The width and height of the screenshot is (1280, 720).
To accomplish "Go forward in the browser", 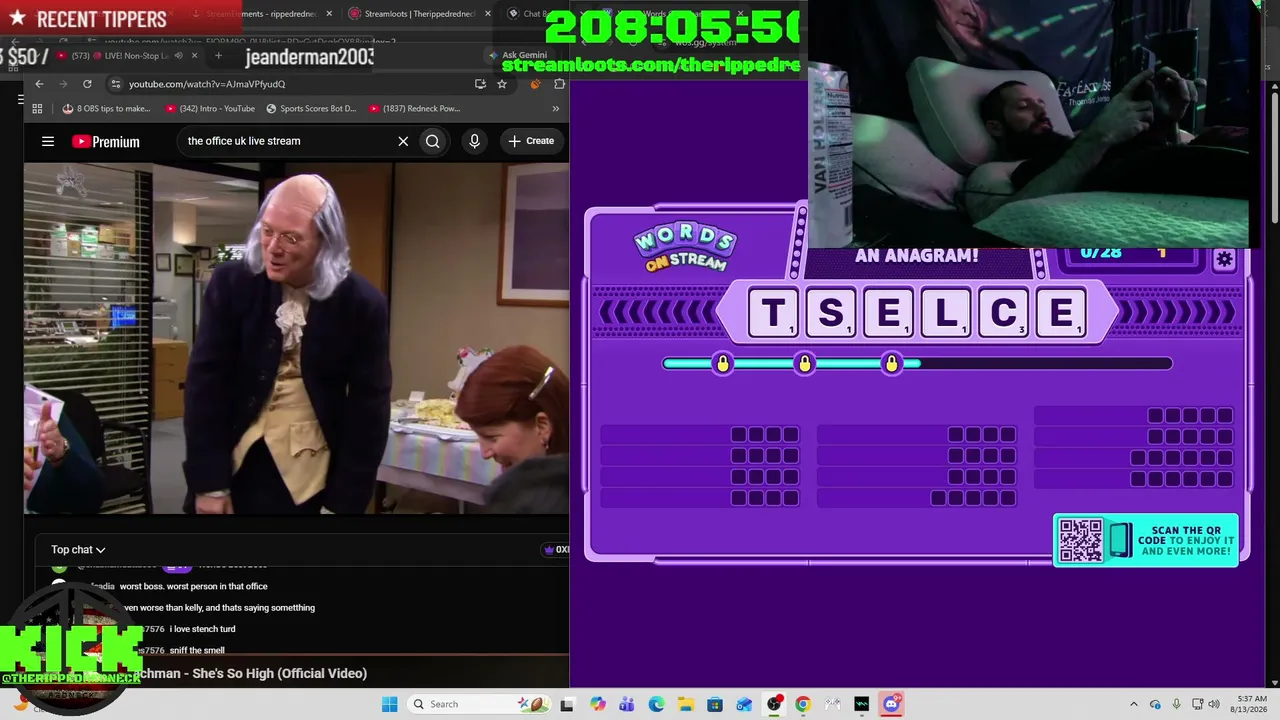I will 63,84.
